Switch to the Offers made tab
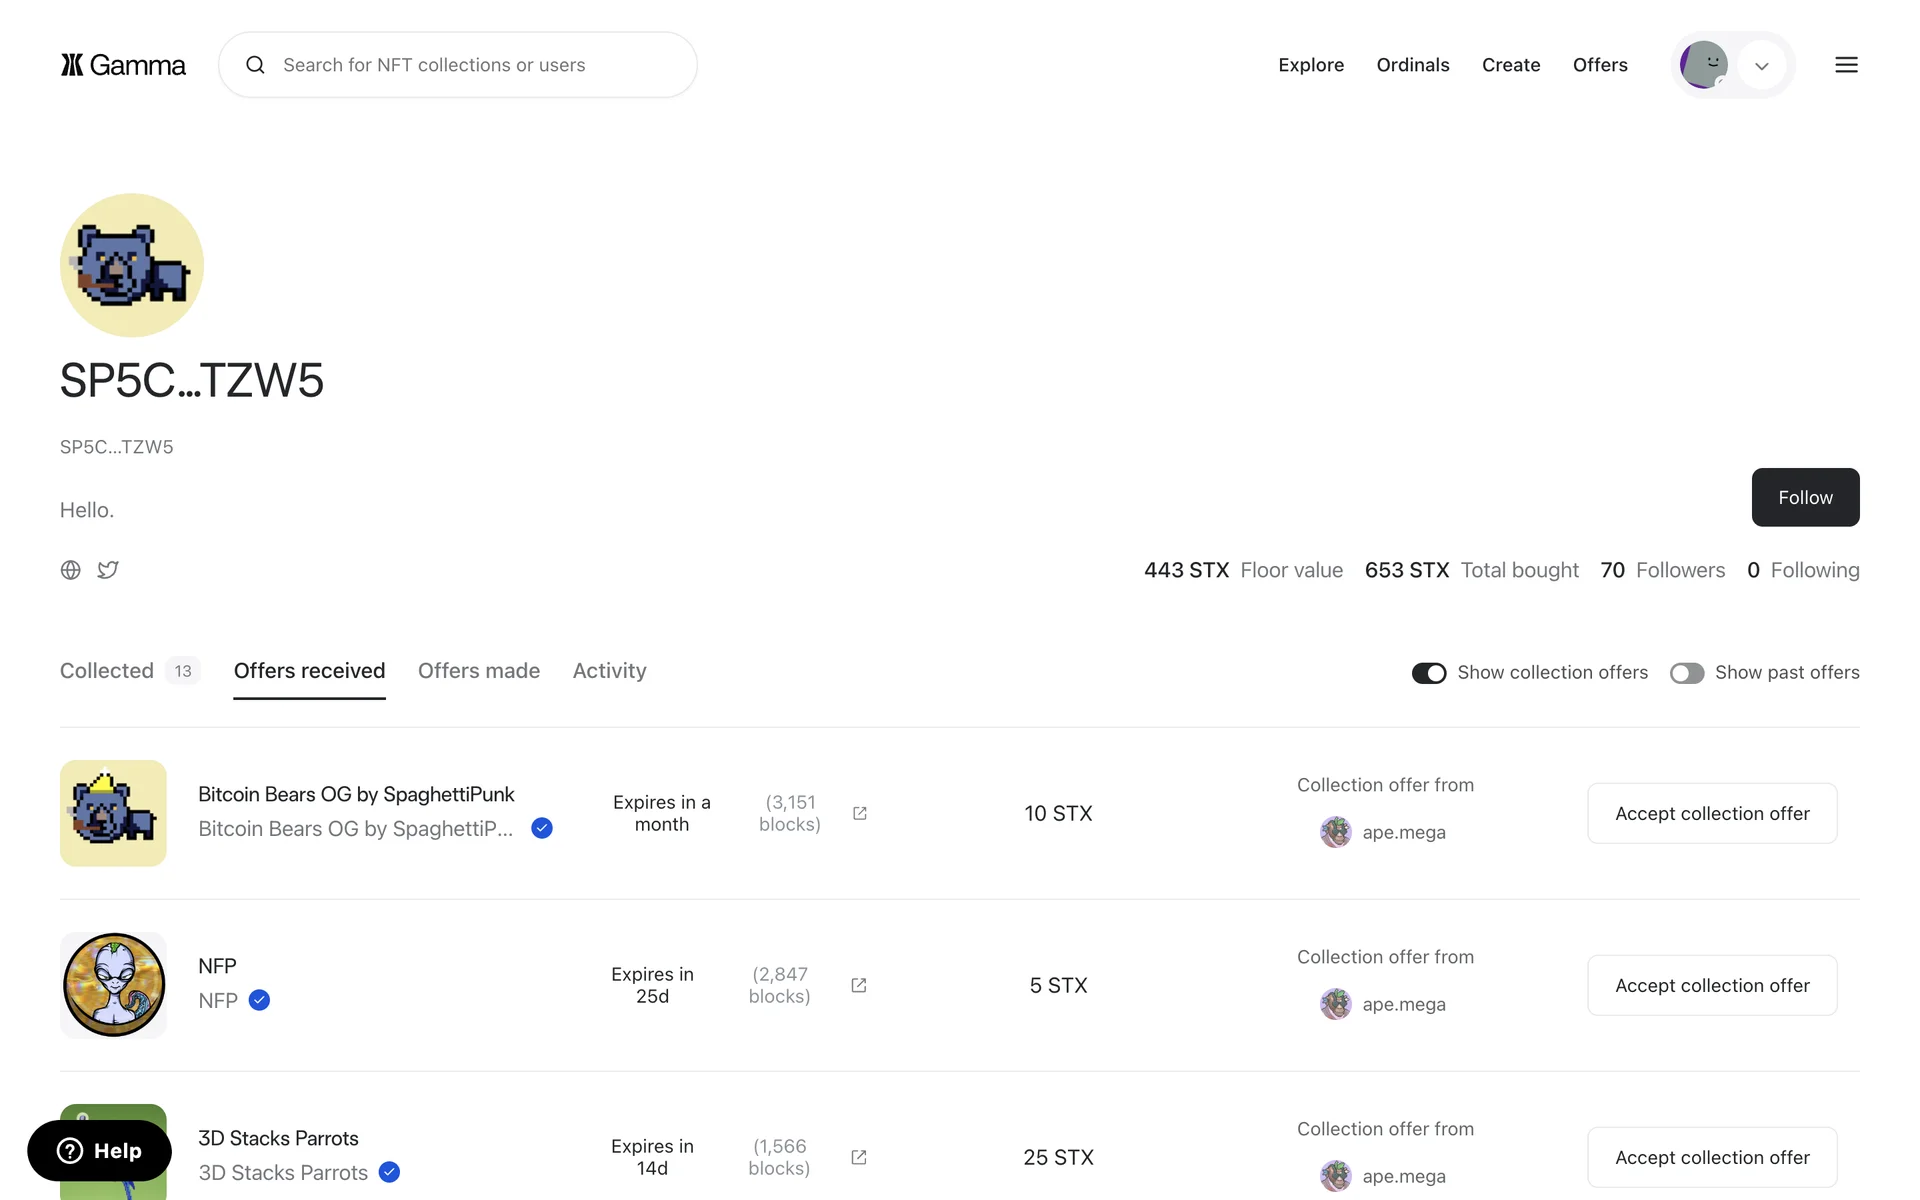This screenshot has height=1200, width=1920. point(479,671)
